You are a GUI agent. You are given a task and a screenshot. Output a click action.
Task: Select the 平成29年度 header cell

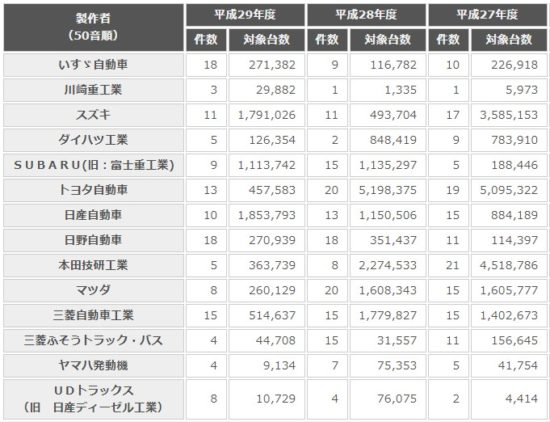(245, 15)
